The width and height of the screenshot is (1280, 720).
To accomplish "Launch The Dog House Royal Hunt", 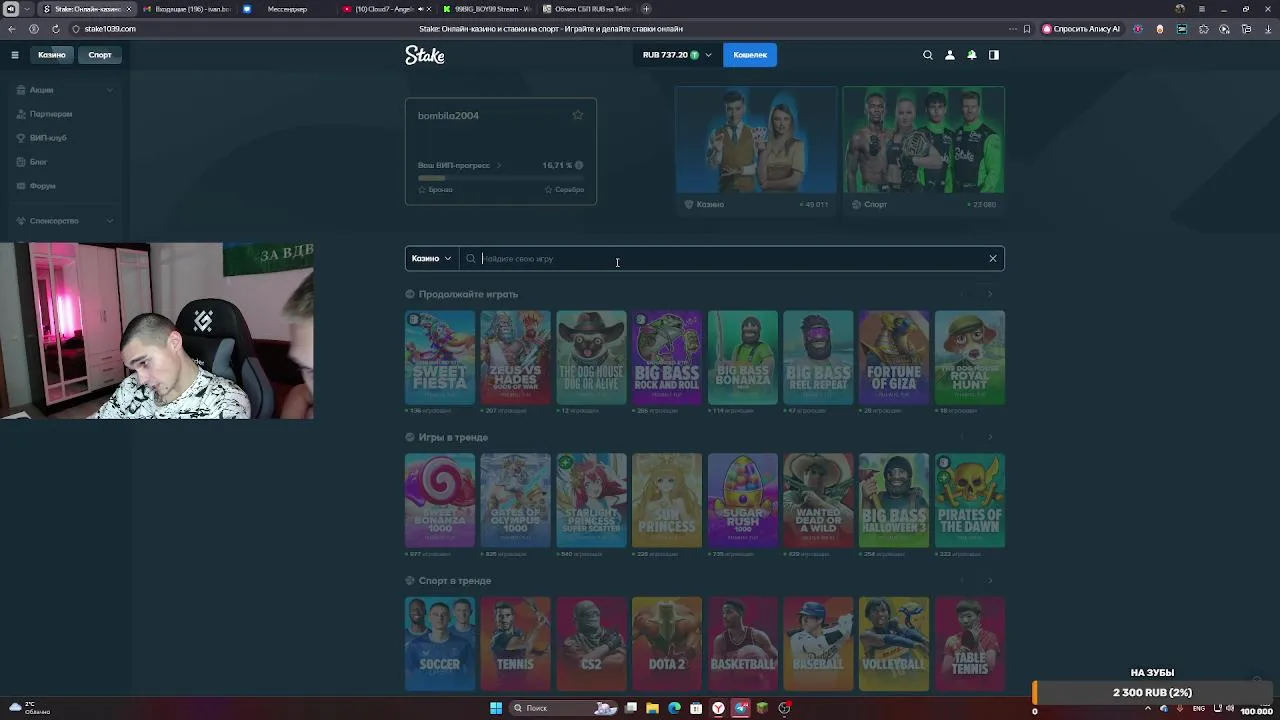I will tap(970, 358).
